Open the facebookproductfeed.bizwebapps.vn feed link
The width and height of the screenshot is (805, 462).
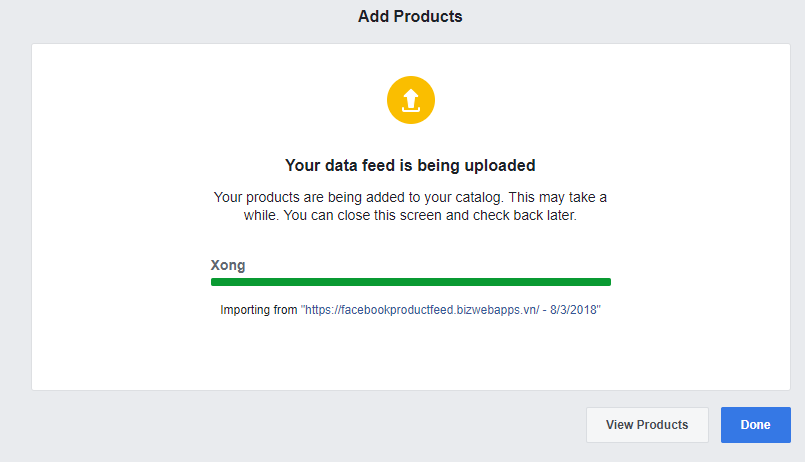[x=450, y=310]
